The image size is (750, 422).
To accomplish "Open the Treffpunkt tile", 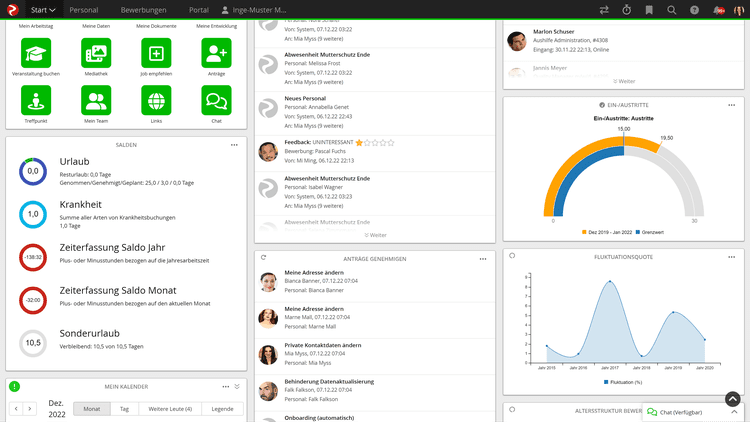I will [x=37, y=100].
